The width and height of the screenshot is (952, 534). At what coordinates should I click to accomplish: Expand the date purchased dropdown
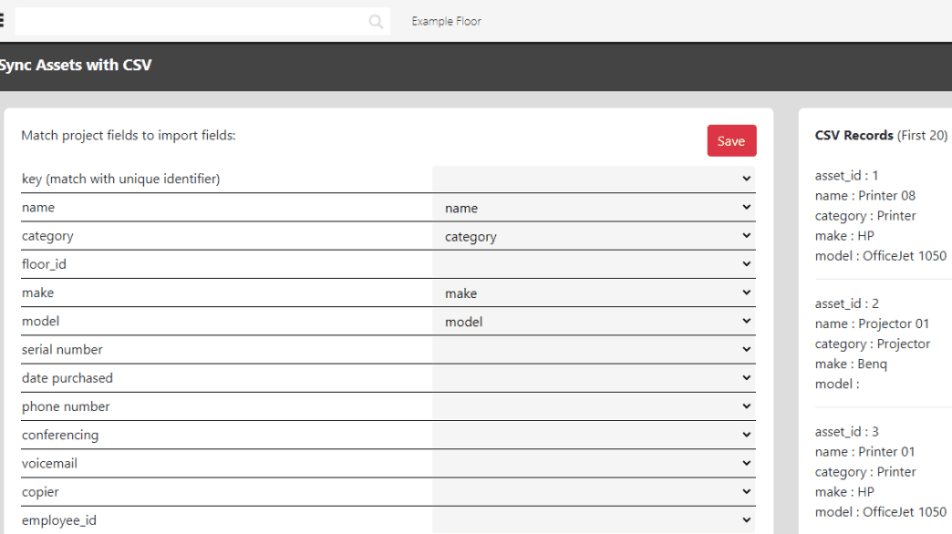tap(594, 379)
